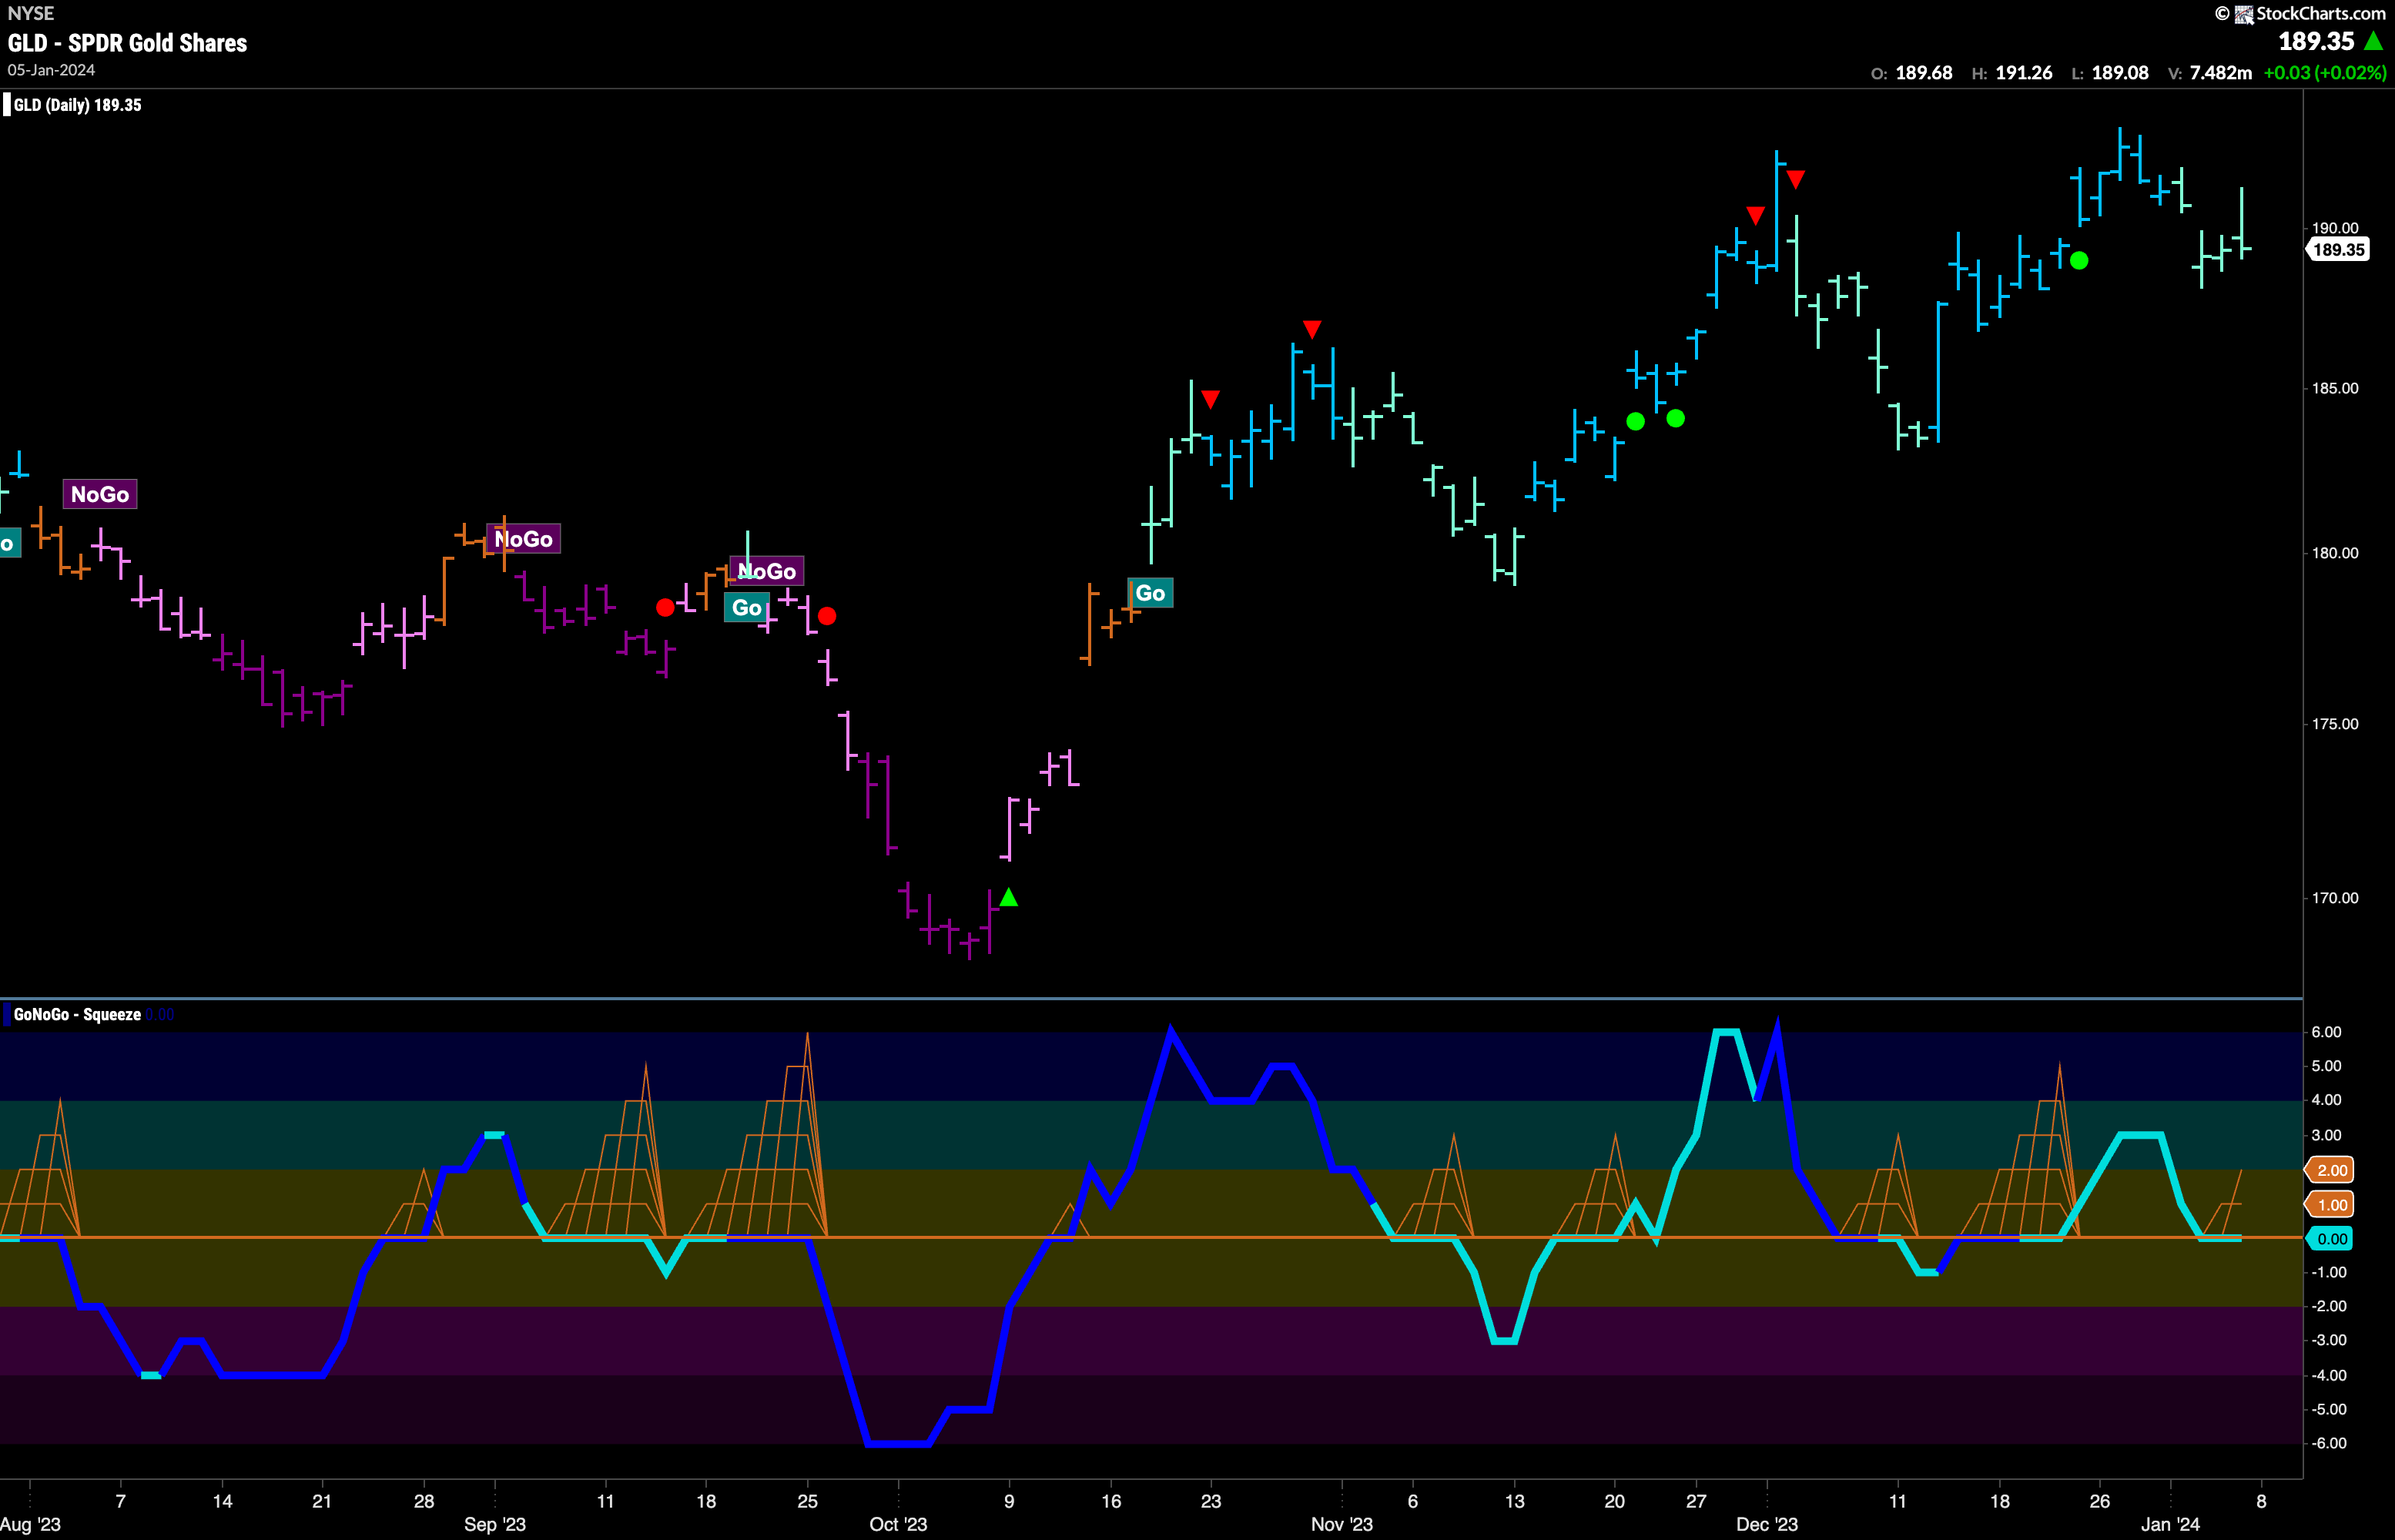Click the highest red down-triangle in early December
The height and width of the screenshot is (1540, 2395).
pos(1796,179)
